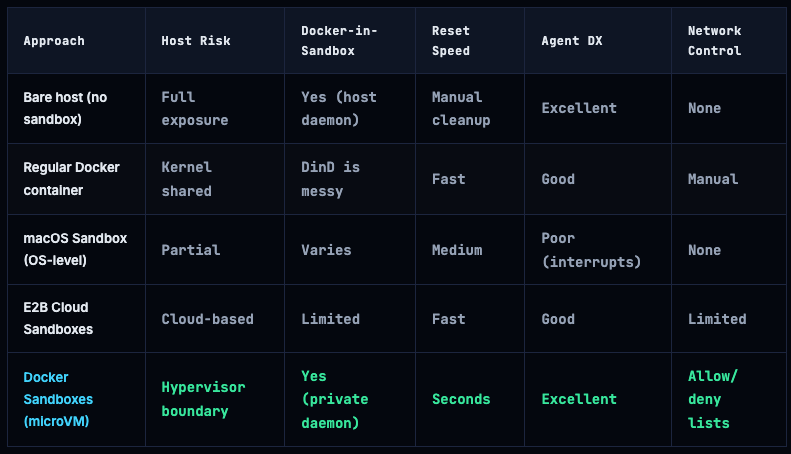This screenshot has width=791, height=454.
Task: Select the Hypervisor boundary cell
Action: [x=203, y=399]
